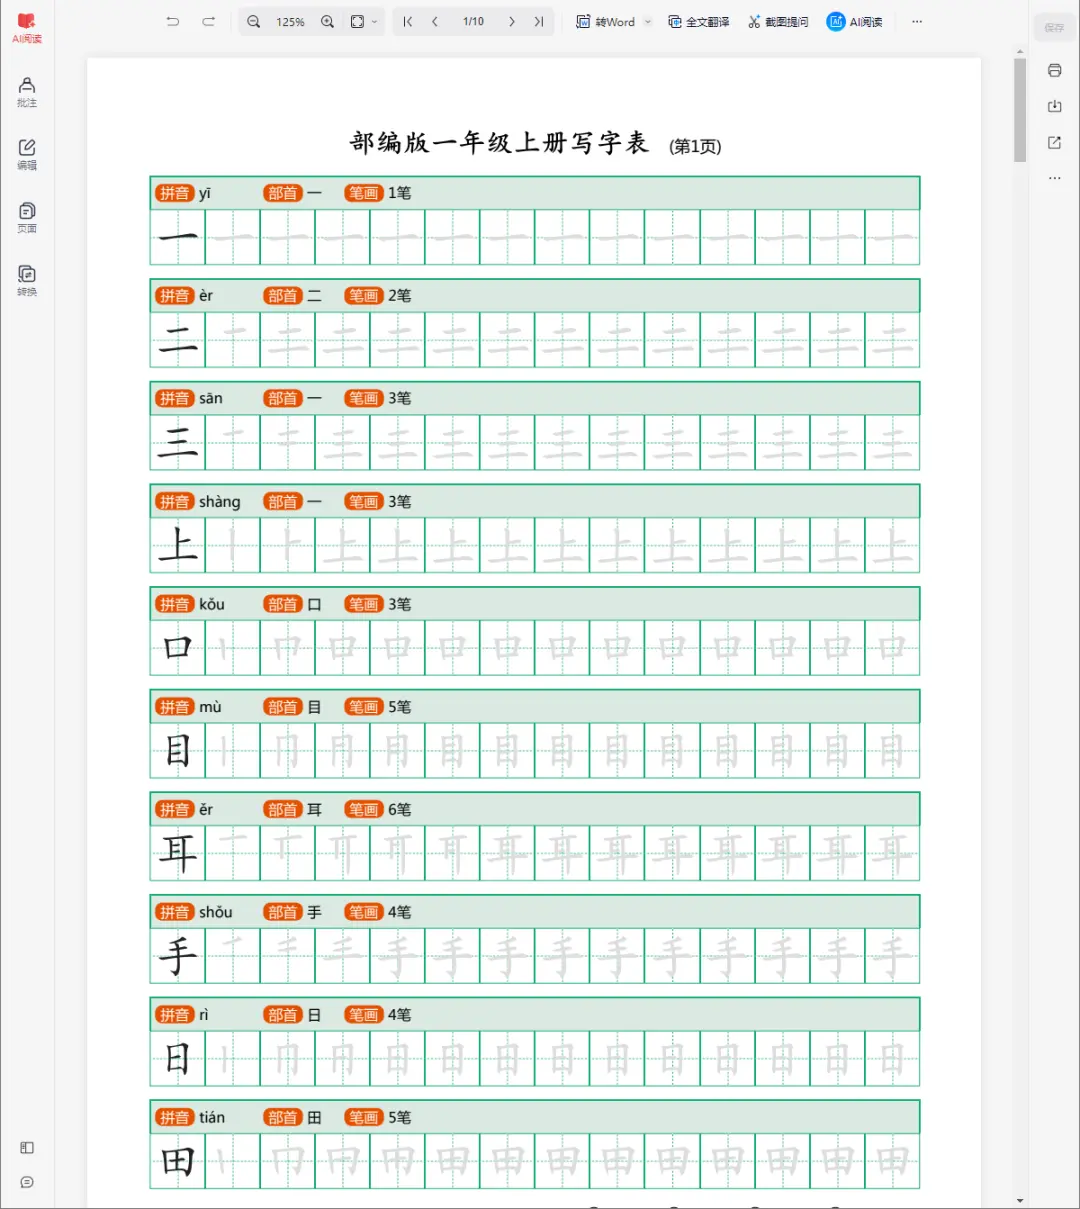Open the 页面 pages panel
1080x1209 pixels.
click(x=26, y=215)
